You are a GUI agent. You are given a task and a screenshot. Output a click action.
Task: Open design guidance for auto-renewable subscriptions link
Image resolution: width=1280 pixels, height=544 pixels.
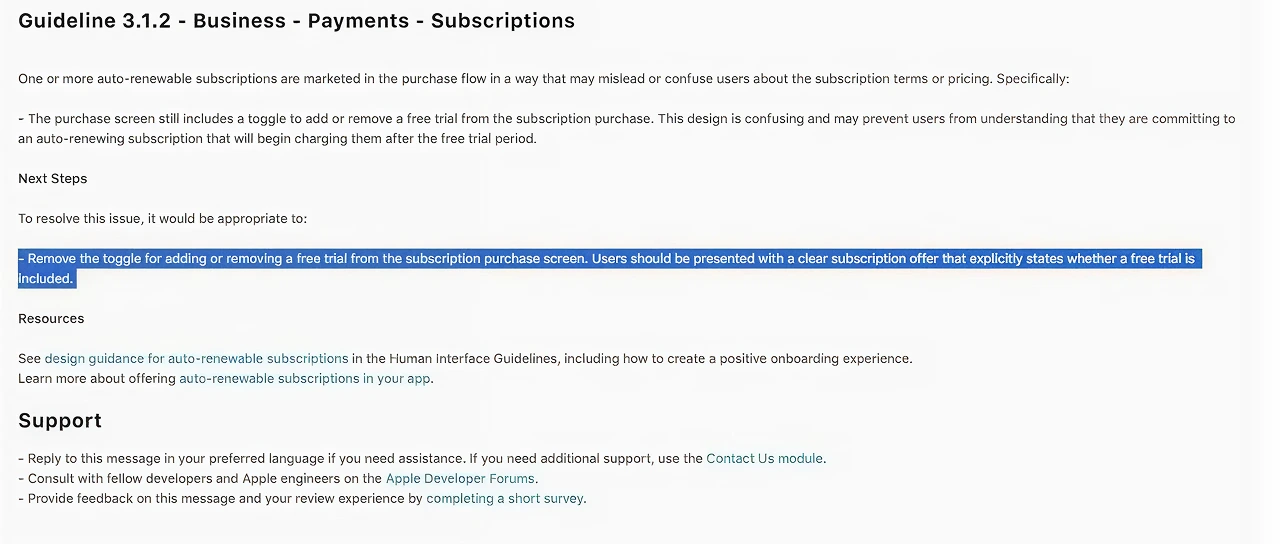click(197, 358)
